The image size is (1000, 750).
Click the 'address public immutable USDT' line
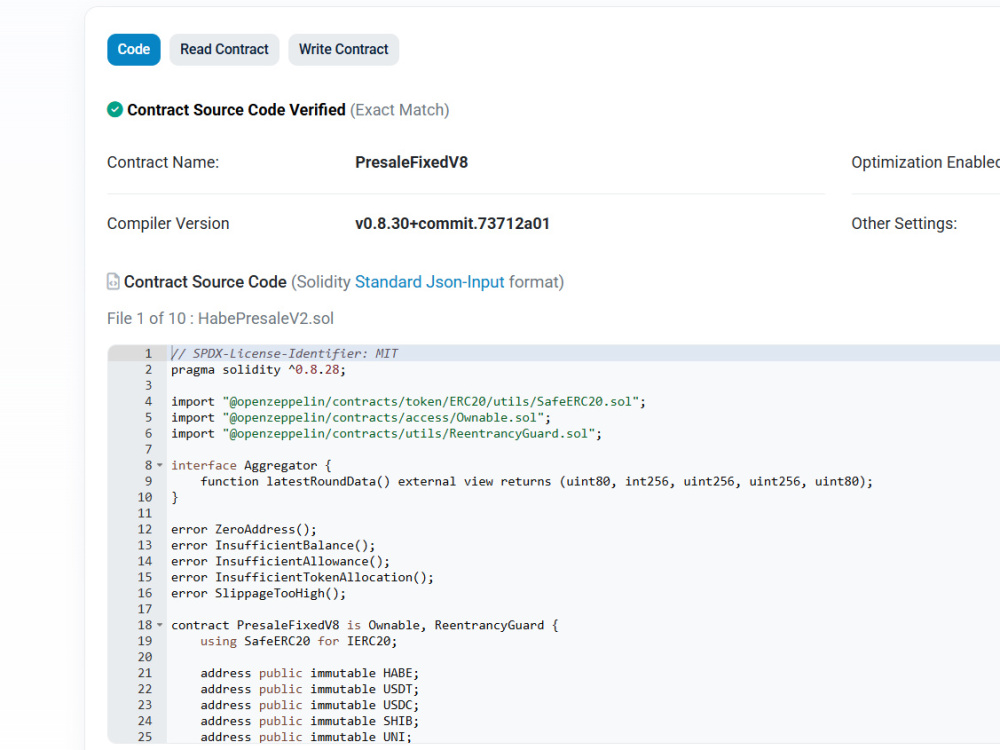coord(310,689)
